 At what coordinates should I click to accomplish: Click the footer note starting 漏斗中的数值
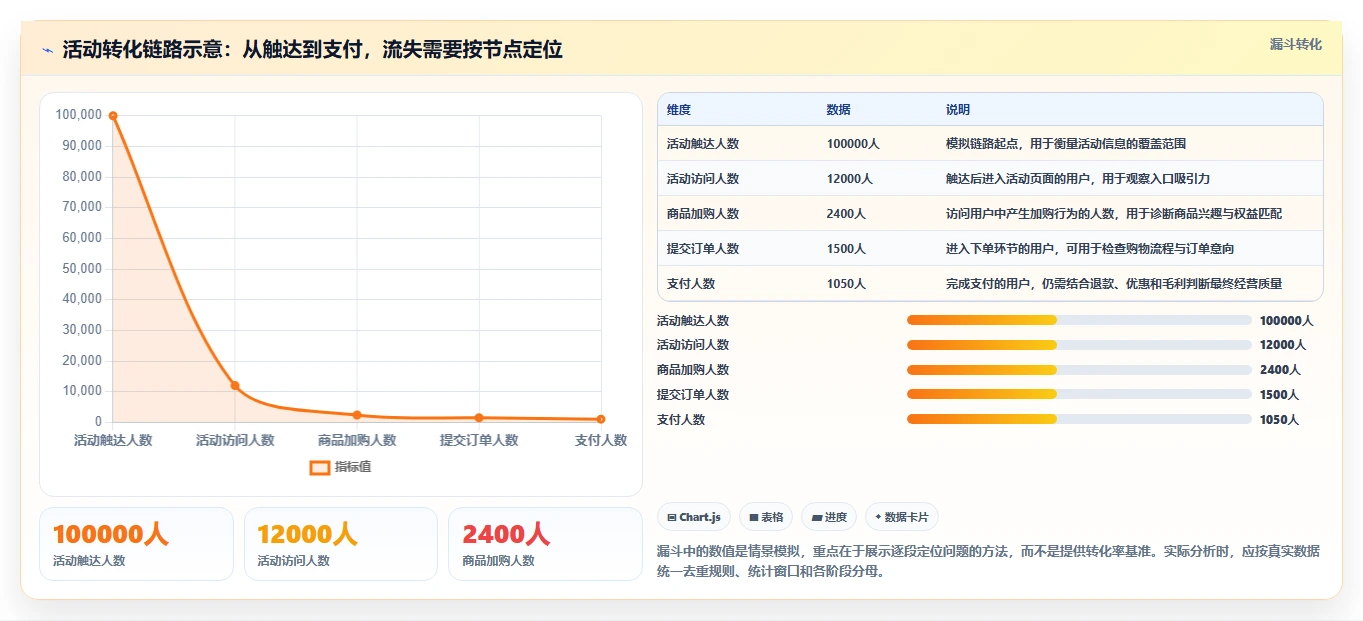pyautogui.click(x=988, y=562)
